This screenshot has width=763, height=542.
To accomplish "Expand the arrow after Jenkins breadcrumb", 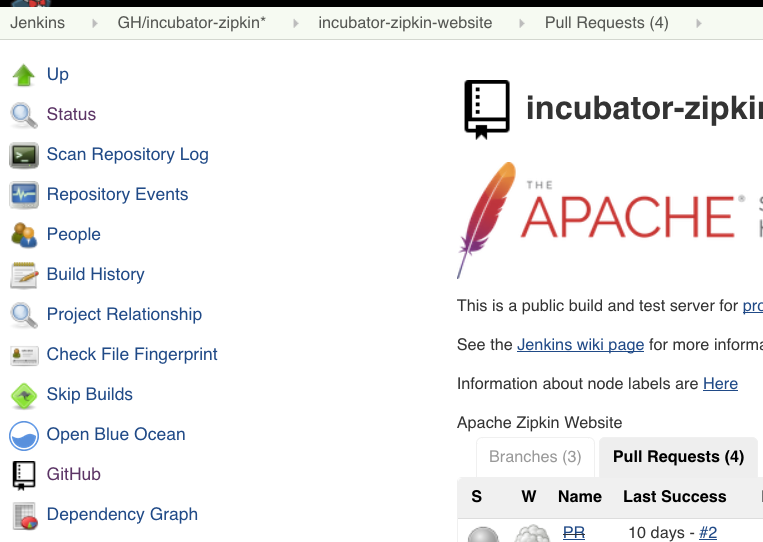I will (95, 23).
